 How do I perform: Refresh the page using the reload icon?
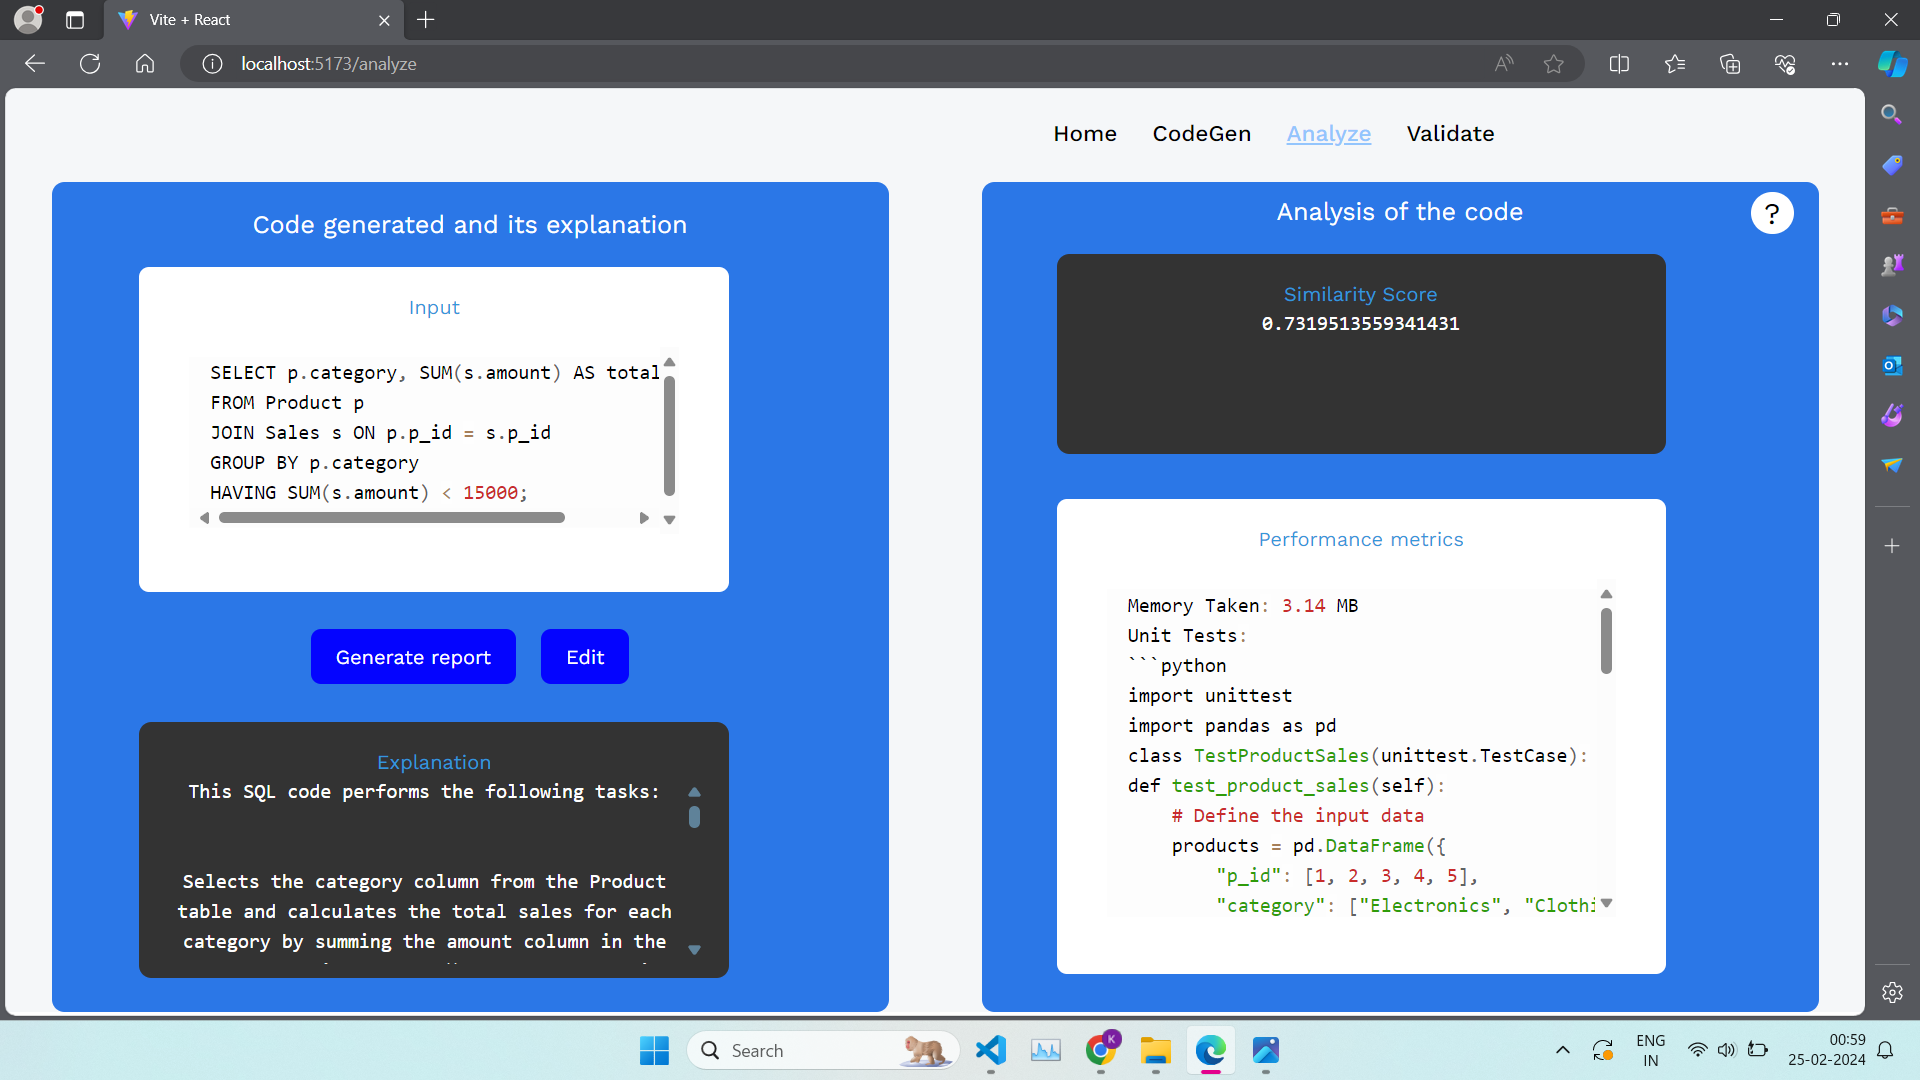pyautogui.click(x=90, y=64)
